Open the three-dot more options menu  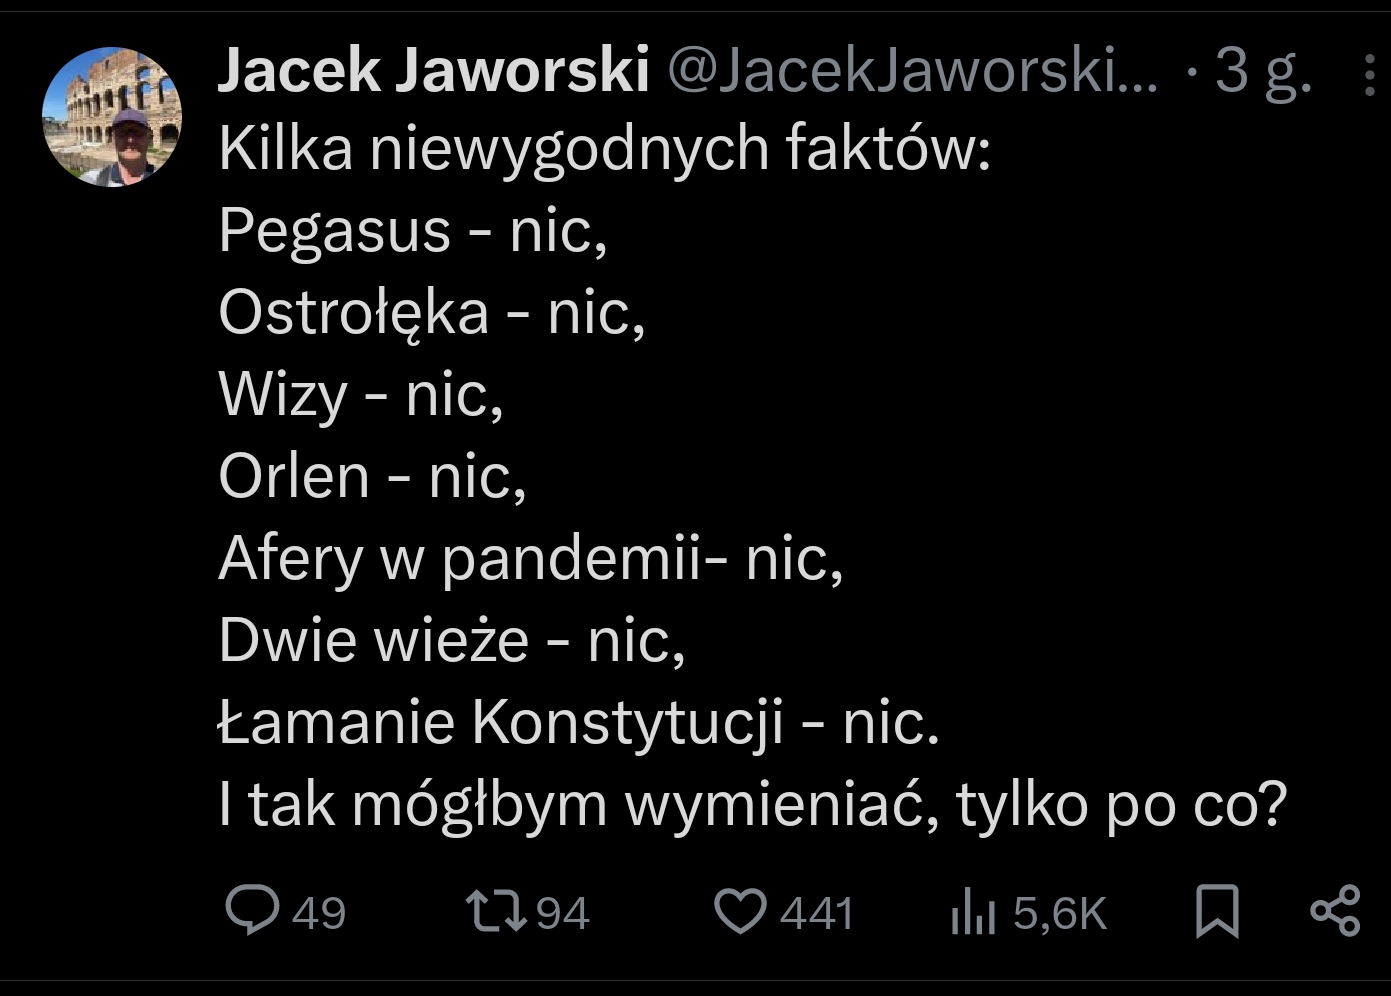[x=1368, y=73]
